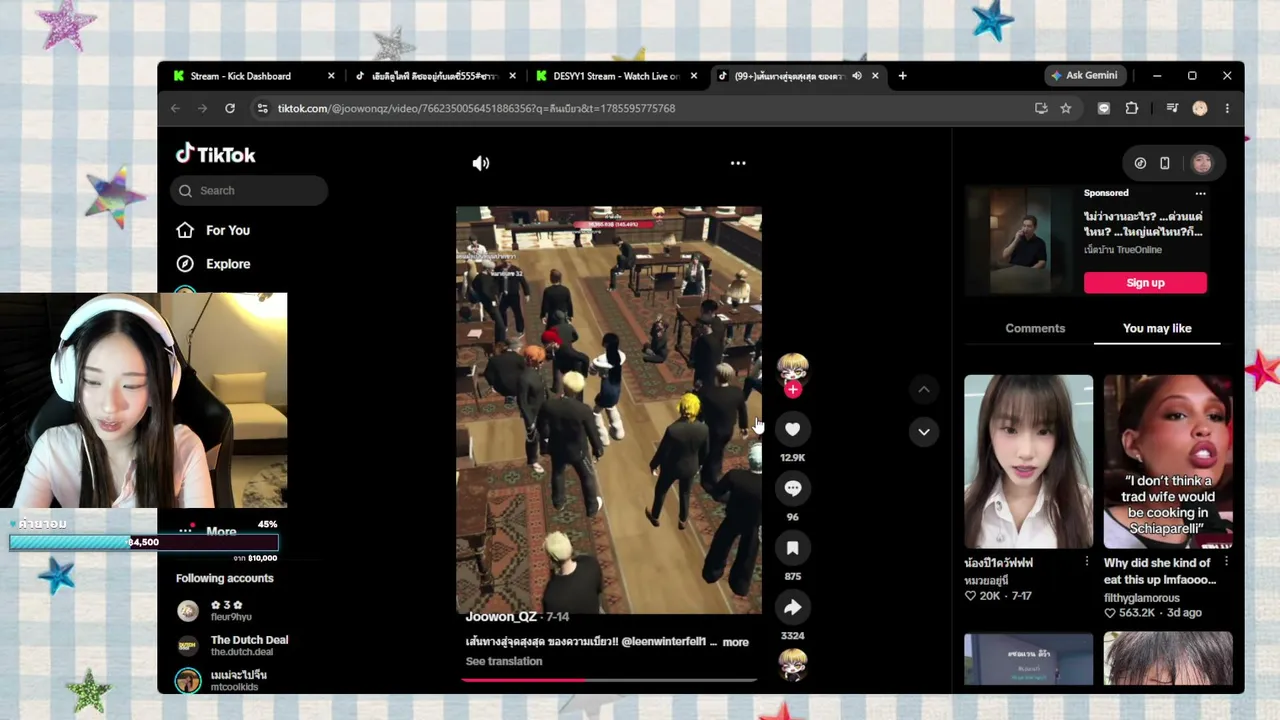
Task: Go to the previous video with up arrow
Action: click(924, 389)
